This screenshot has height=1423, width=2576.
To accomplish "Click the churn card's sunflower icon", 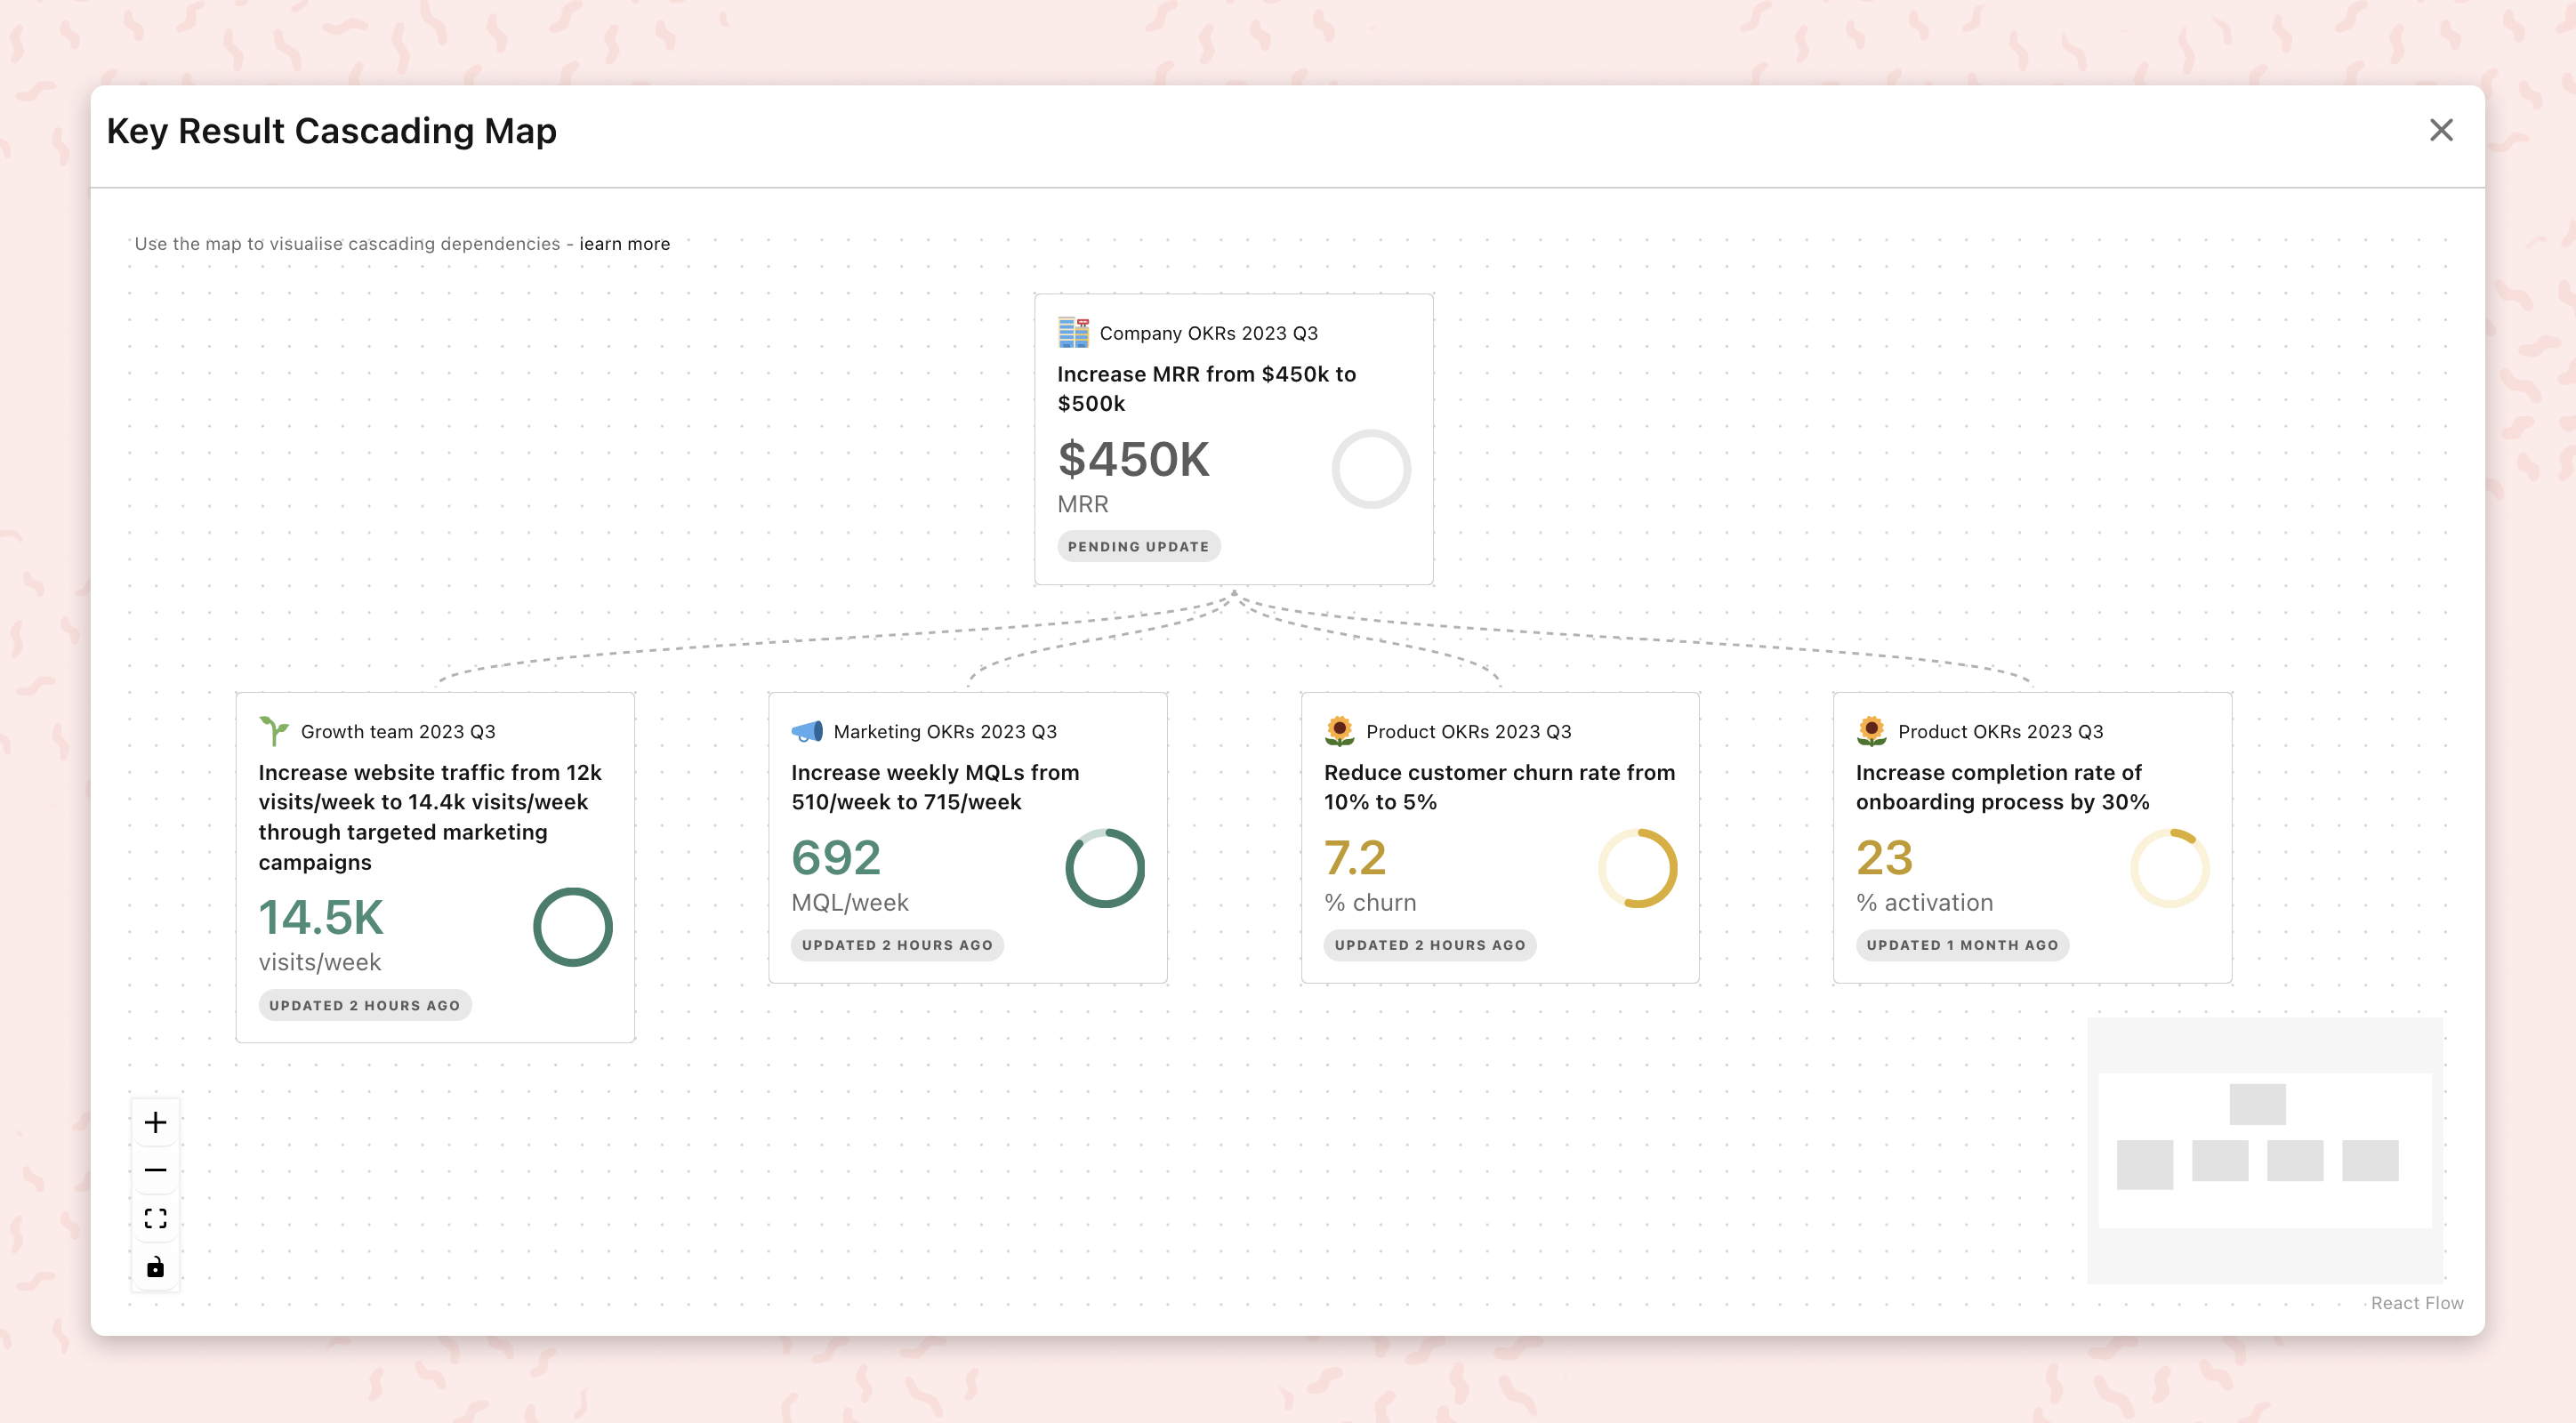I will coord(1339,731).
